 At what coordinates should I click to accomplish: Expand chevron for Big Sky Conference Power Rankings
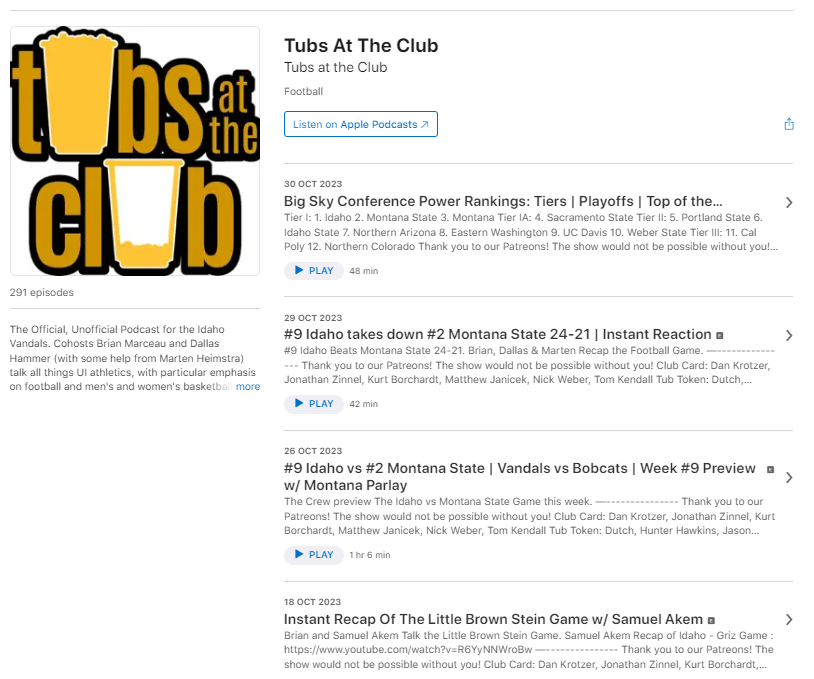pos(789,202)
